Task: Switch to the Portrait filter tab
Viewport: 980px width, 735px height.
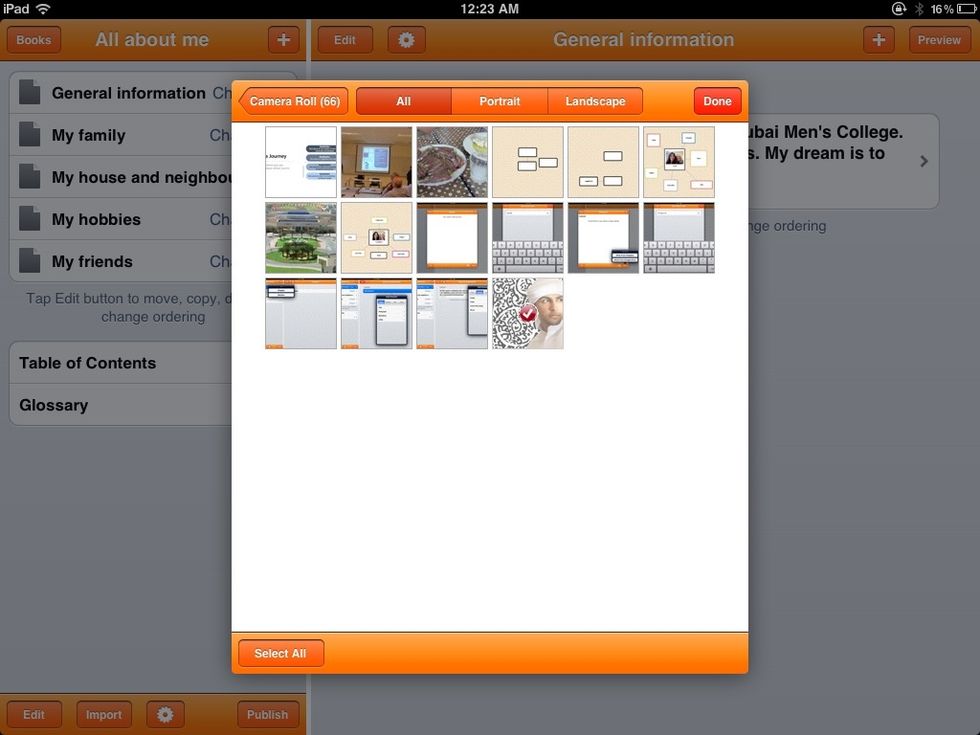Action: tap(499, 101)
